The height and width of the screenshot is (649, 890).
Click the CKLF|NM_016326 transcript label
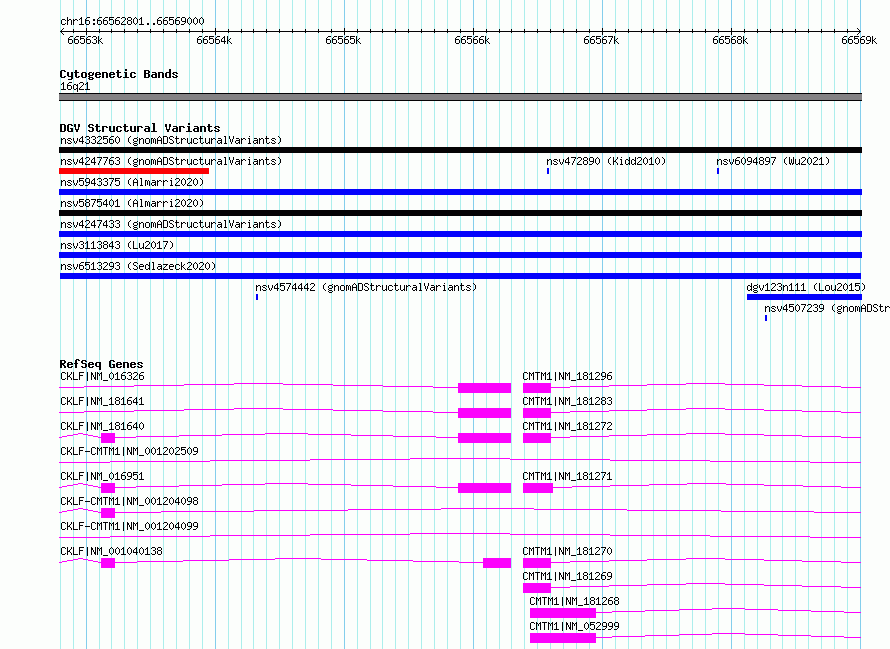[x=102, y=376]
